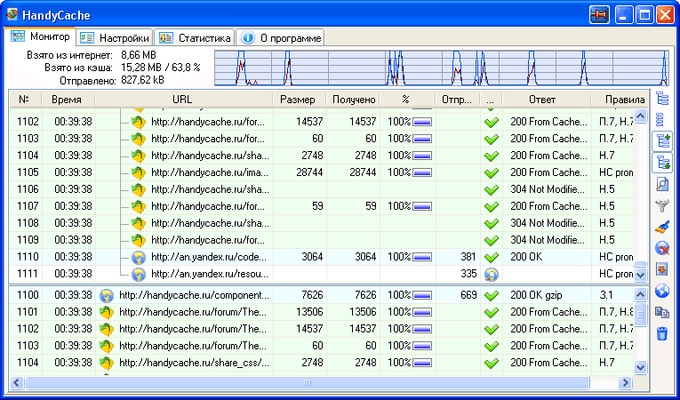Click the globe with red X icon
This screenshot has width=680, height=400.
coord(662,249)
